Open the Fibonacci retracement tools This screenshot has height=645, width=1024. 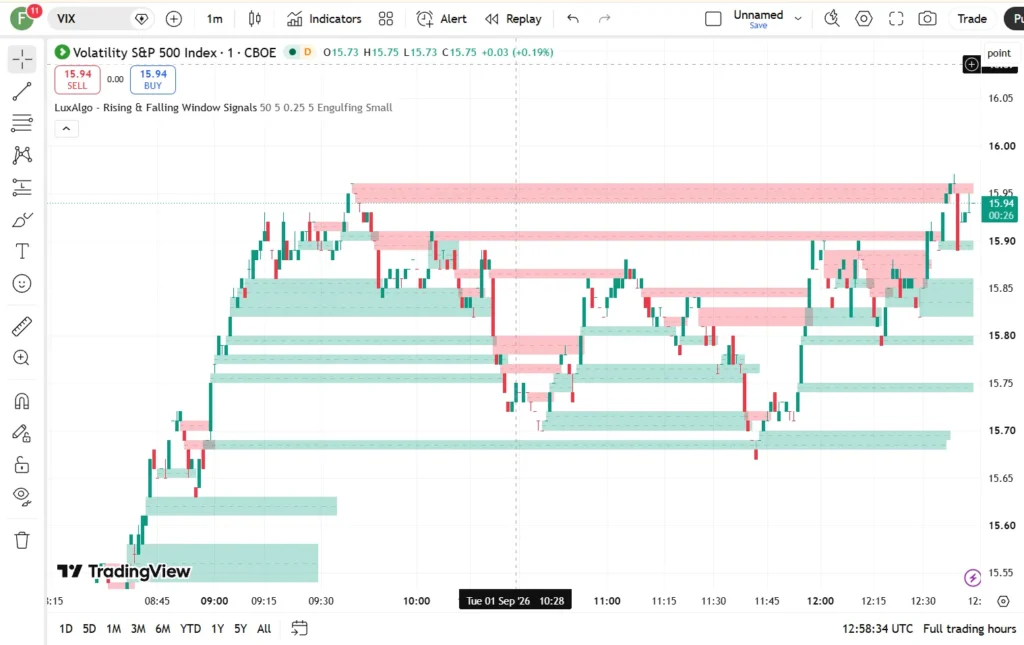22,123
